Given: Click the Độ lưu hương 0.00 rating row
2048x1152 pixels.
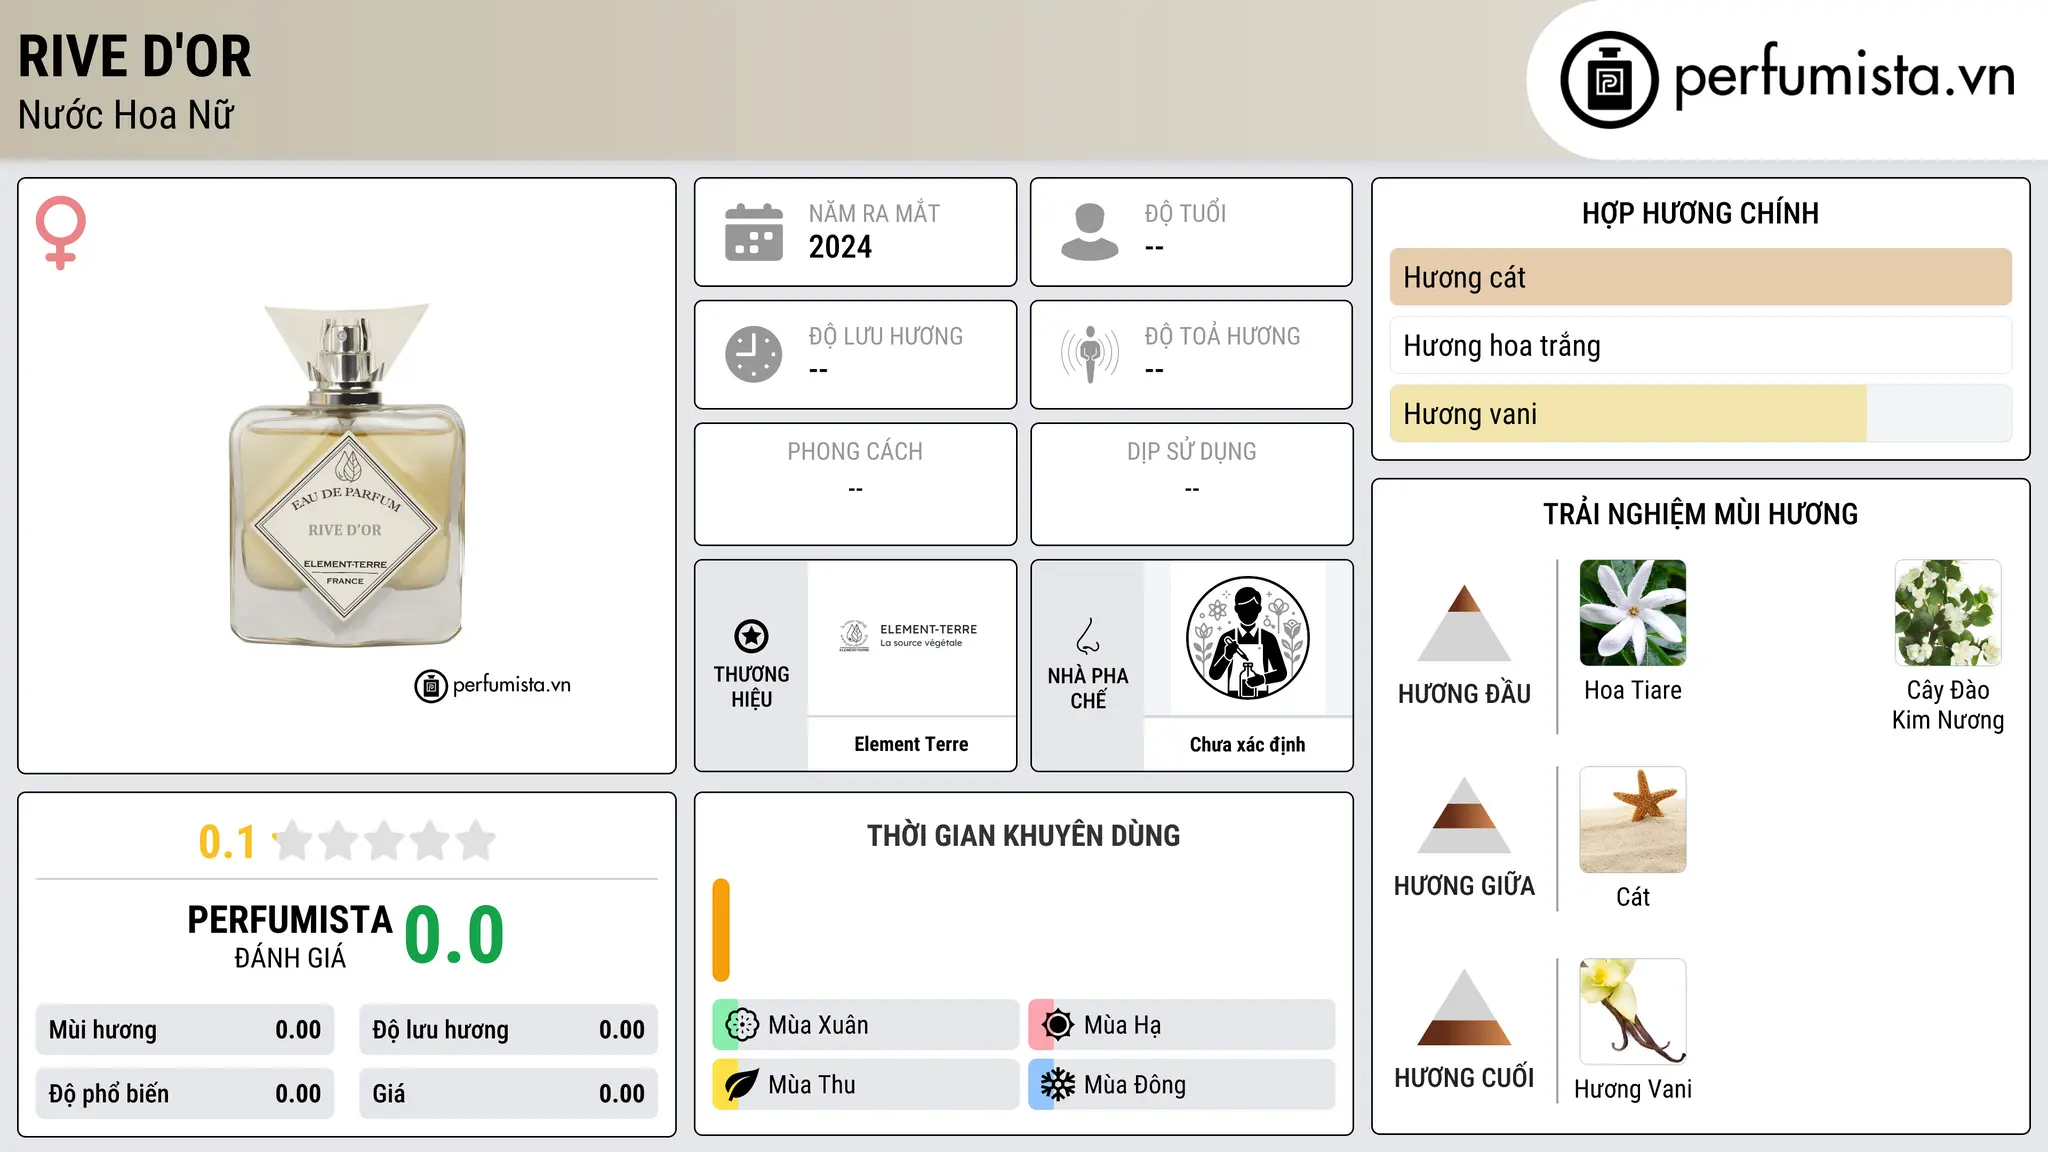Looking at the screenshot, I should click(508, 1030).
